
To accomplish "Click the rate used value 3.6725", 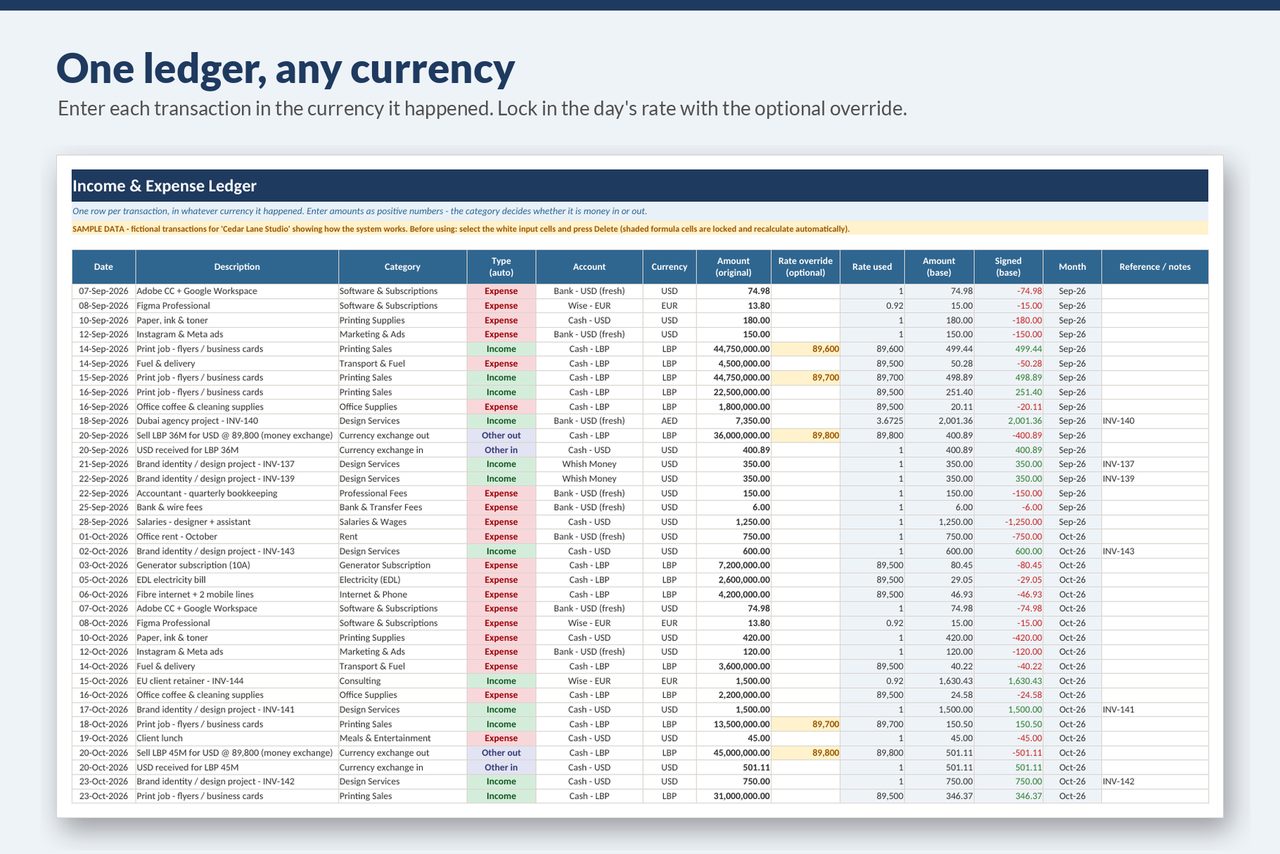I will (x=872, y=421).
